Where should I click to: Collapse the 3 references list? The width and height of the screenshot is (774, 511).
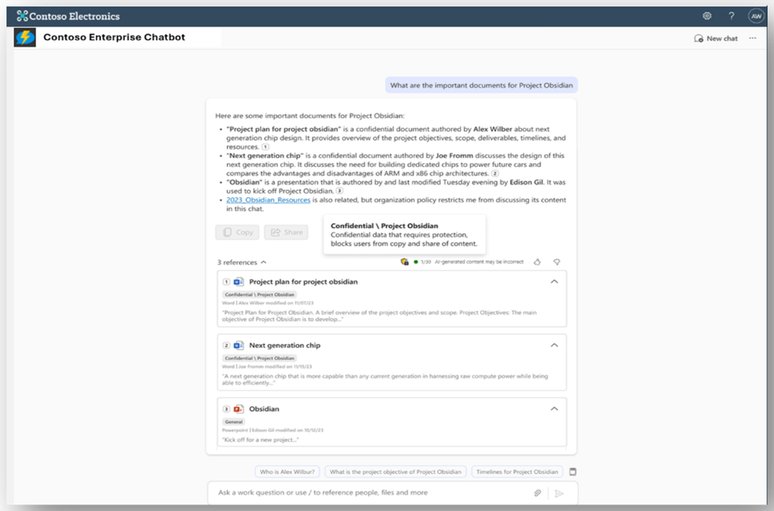242,262
